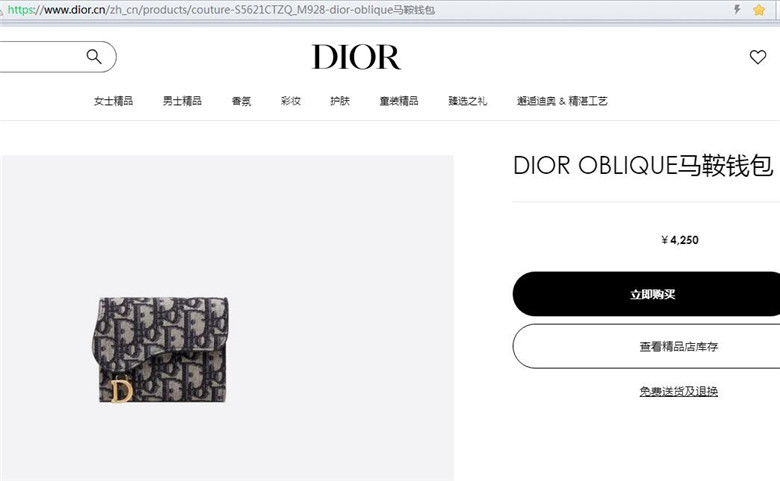Open the 男士精品 menu
The height and width of the screenshot is (481, 780).
point(182,101)
